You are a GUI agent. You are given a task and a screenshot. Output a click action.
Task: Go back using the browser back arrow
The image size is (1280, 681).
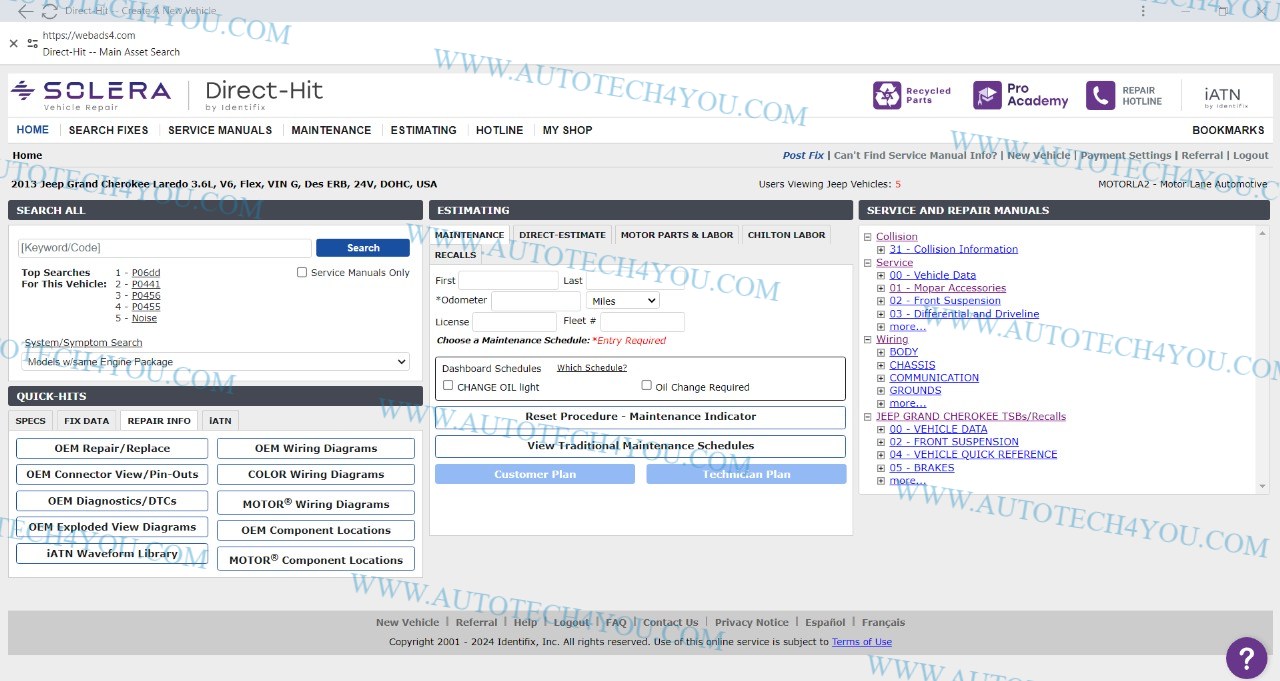[x=24, y=12]
